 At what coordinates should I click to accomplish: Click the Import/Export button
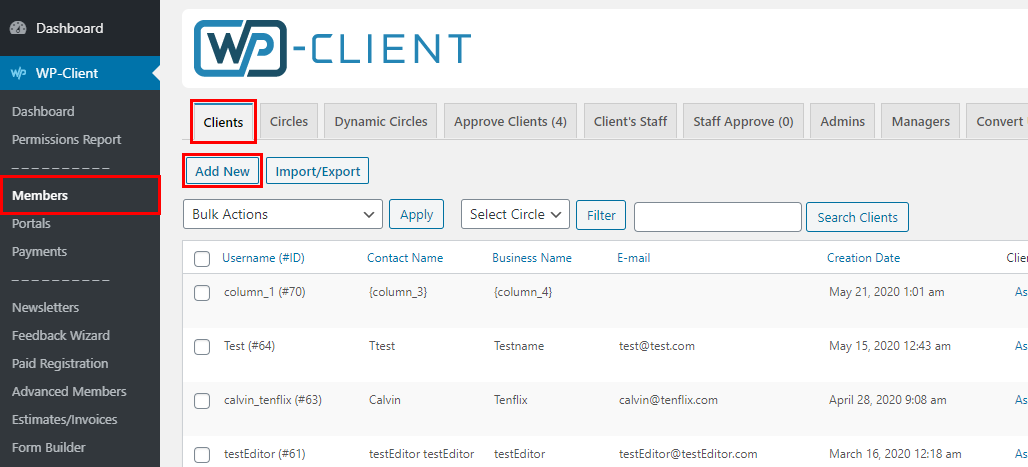coord(318,171)
